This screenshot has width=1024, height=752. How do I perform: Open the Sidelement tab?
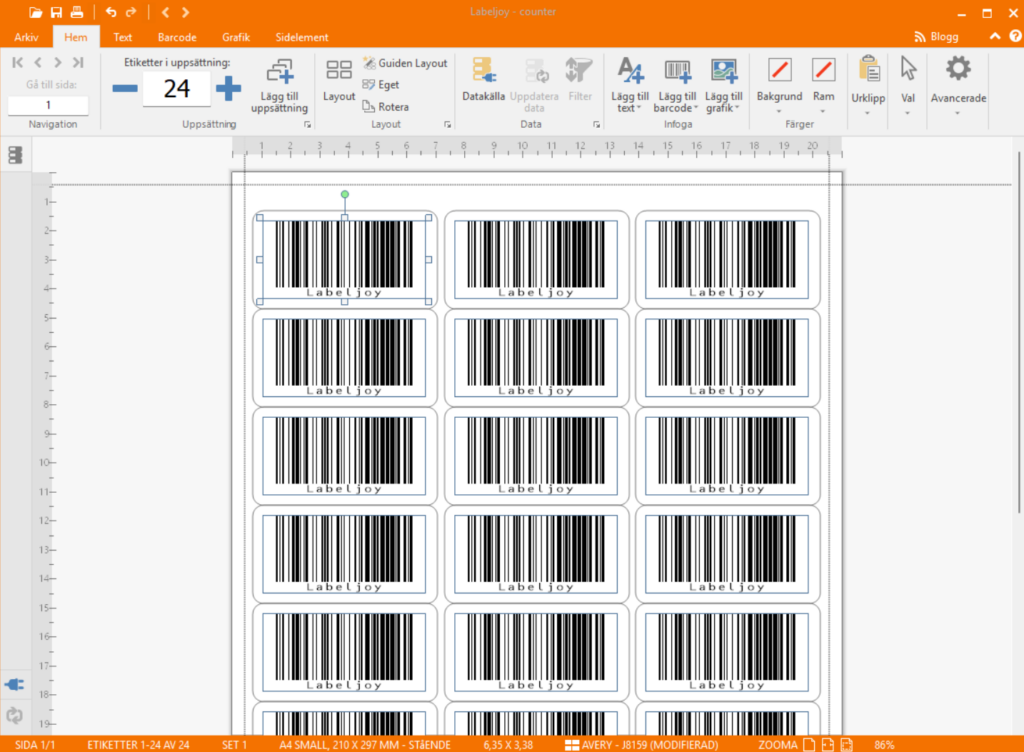click(301, 37)
